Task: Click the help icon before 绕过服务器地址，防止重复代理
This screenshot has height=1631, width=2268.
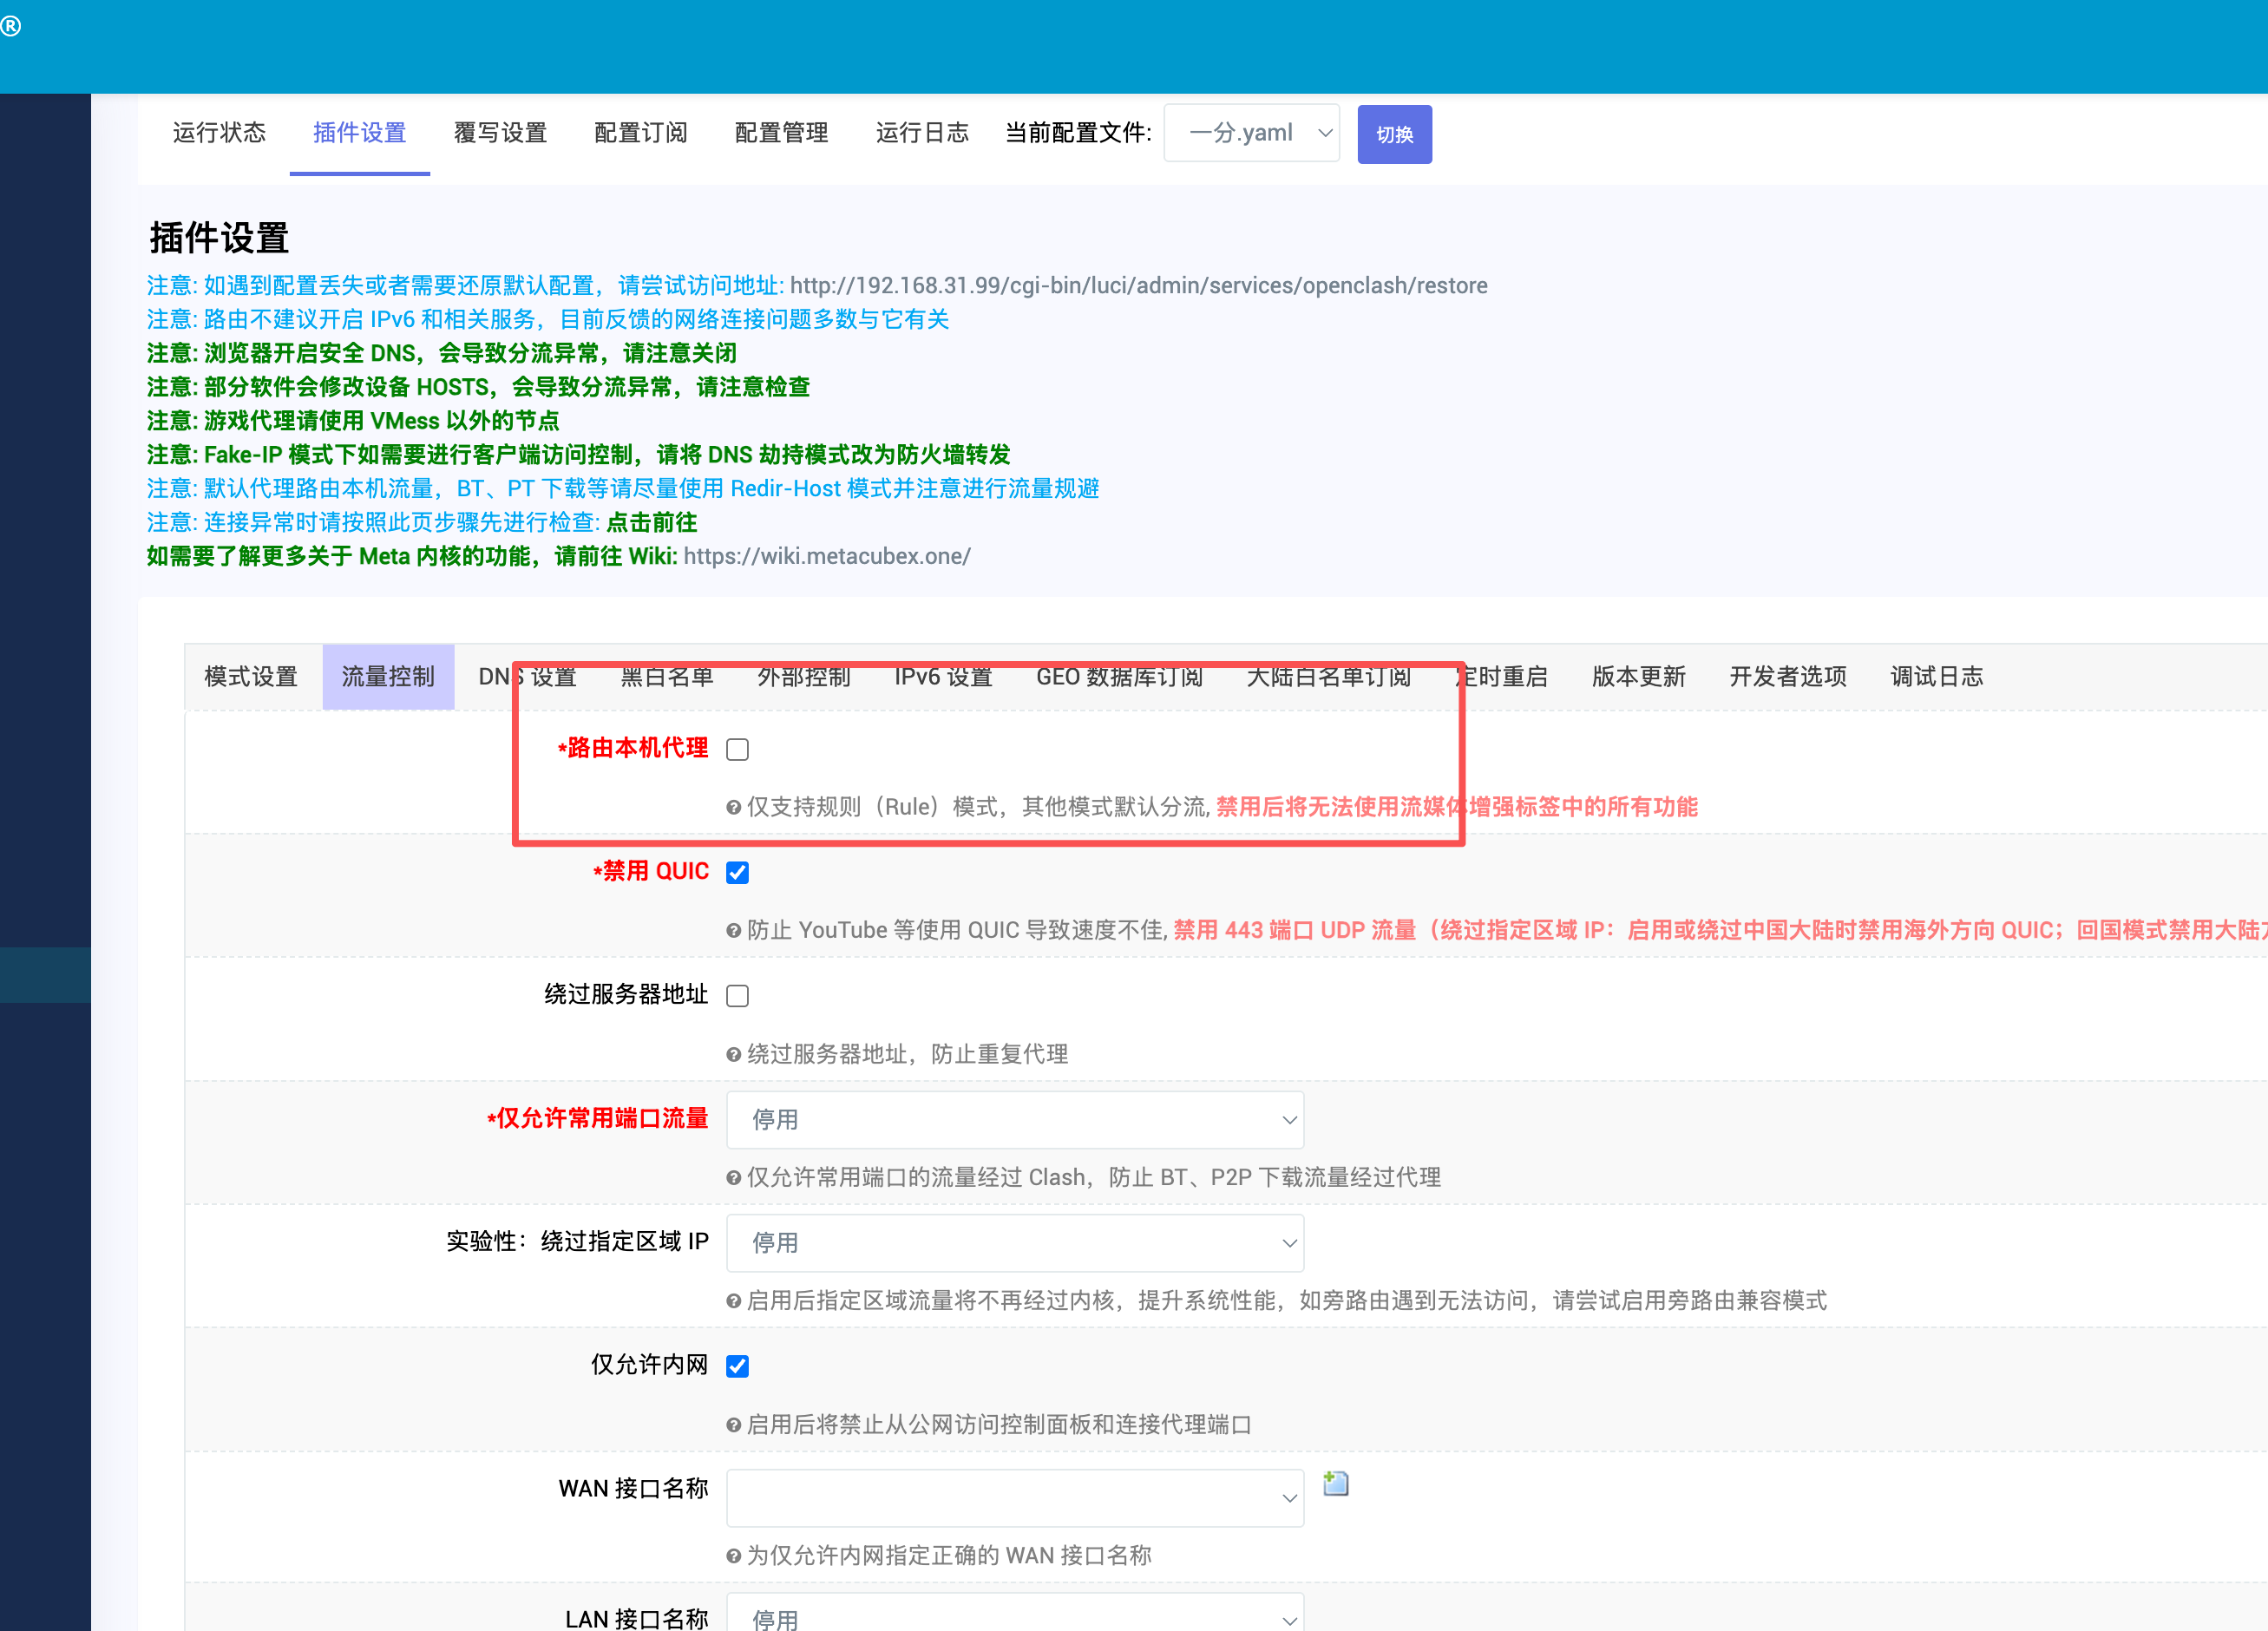Action: tap(733, 1055)
